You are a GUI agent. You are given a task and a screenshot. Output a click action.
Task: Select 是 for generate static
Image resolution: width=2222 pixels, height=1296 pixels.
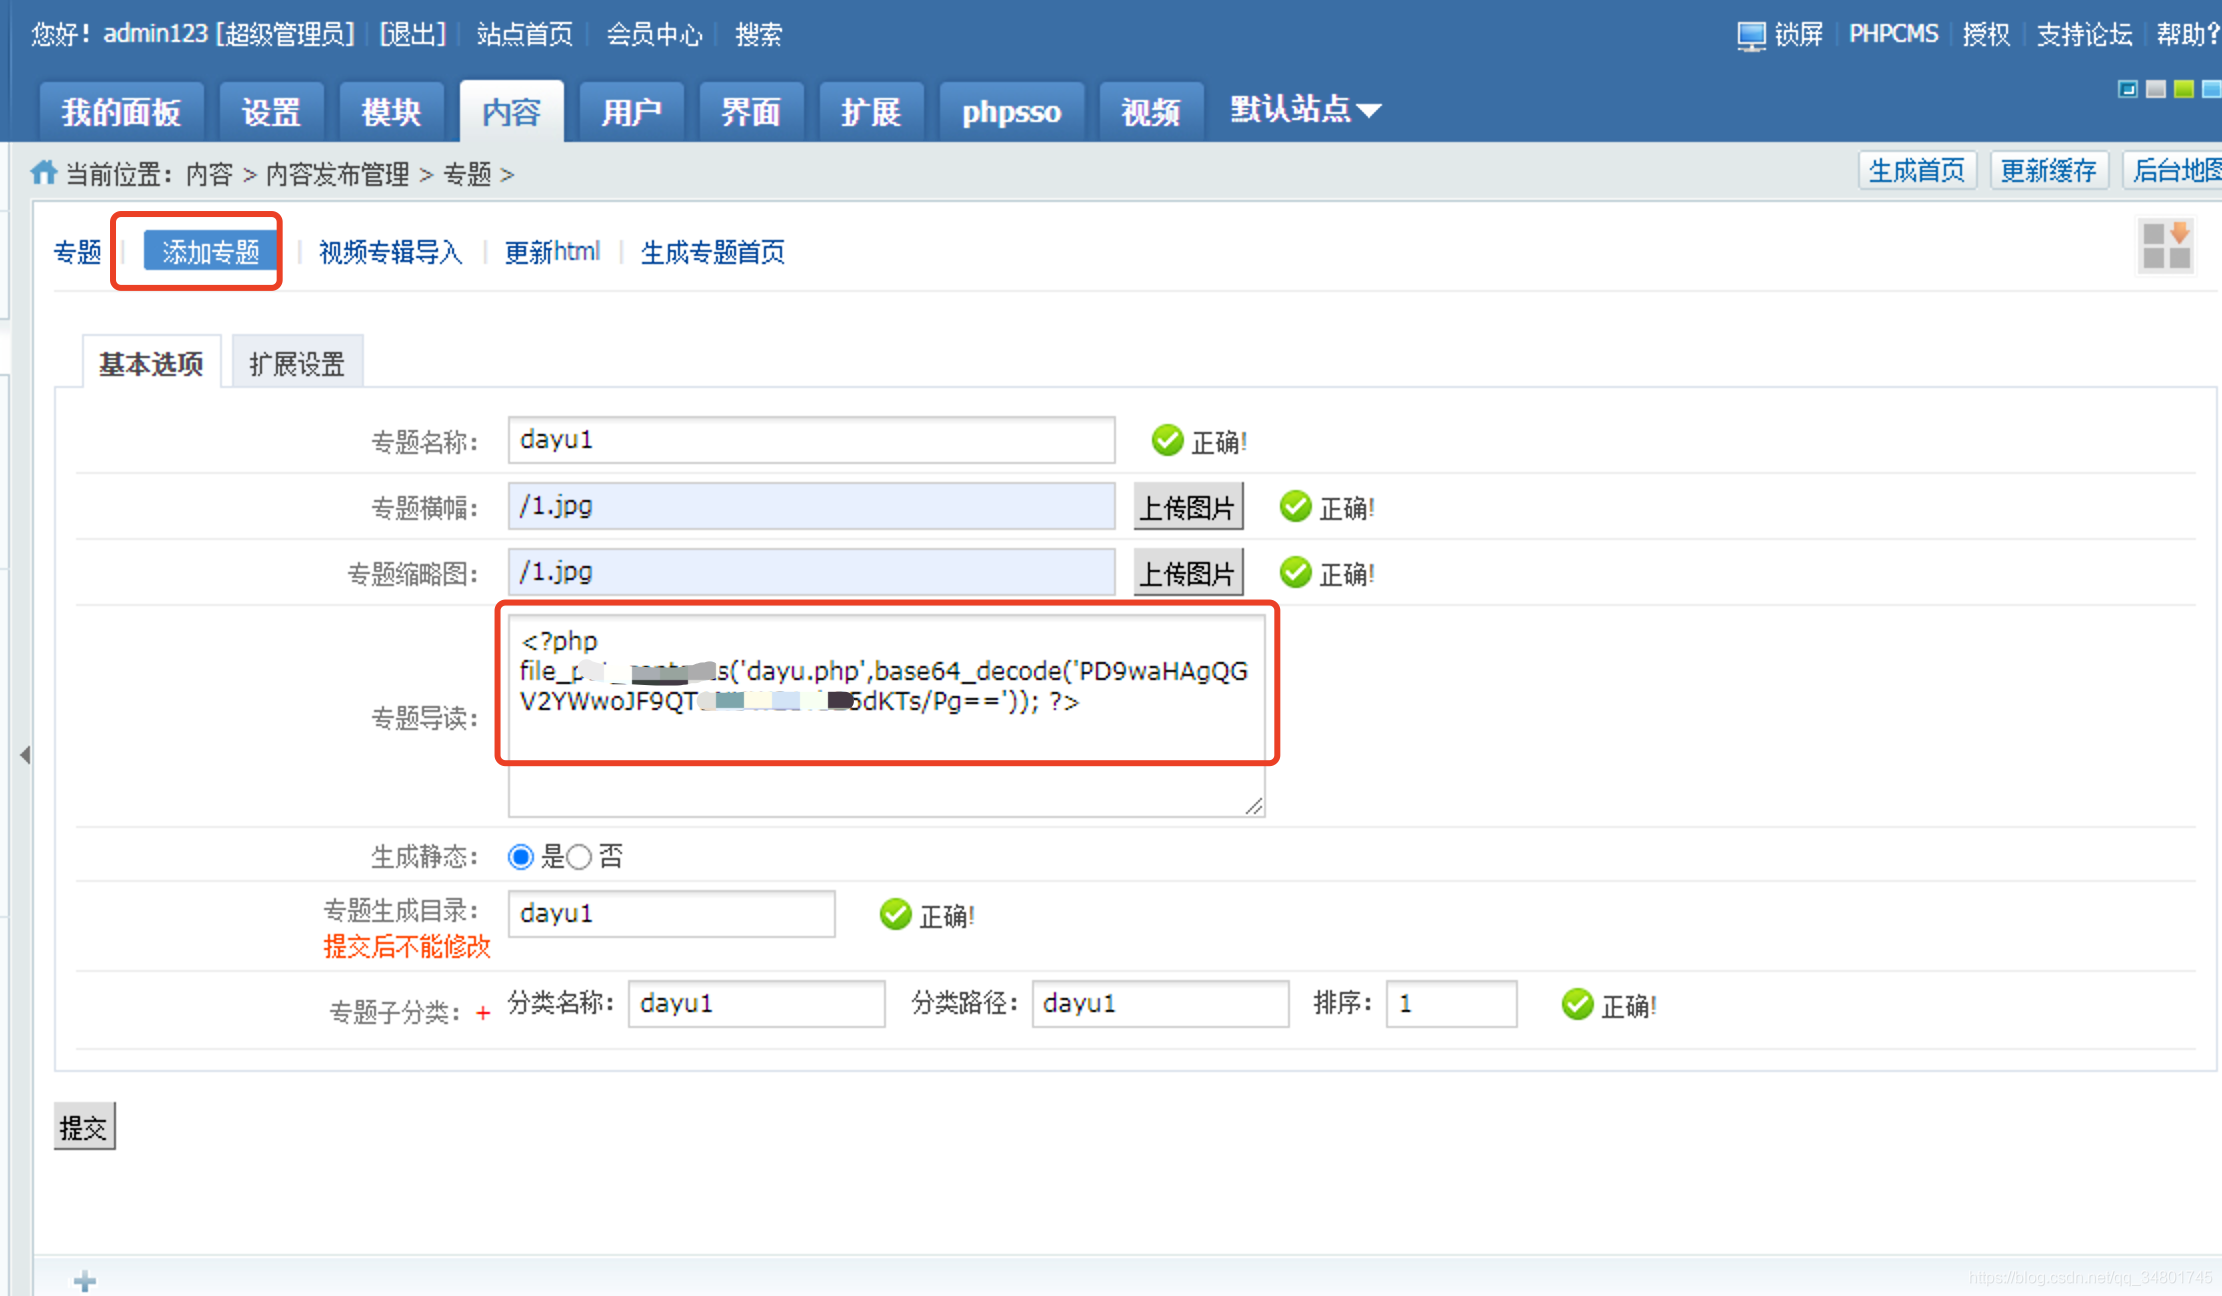click(x=520, y=857)
